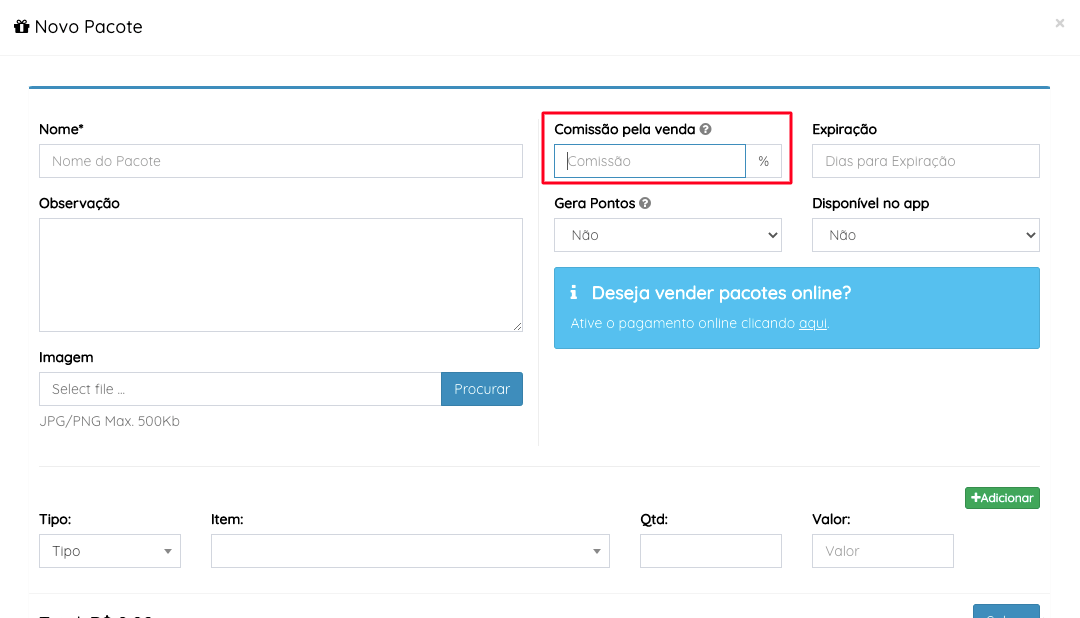This screenshot has height=618, width=1080.
Task: Click the help icon next to Gera Pontos
Action: pos(645,203)
